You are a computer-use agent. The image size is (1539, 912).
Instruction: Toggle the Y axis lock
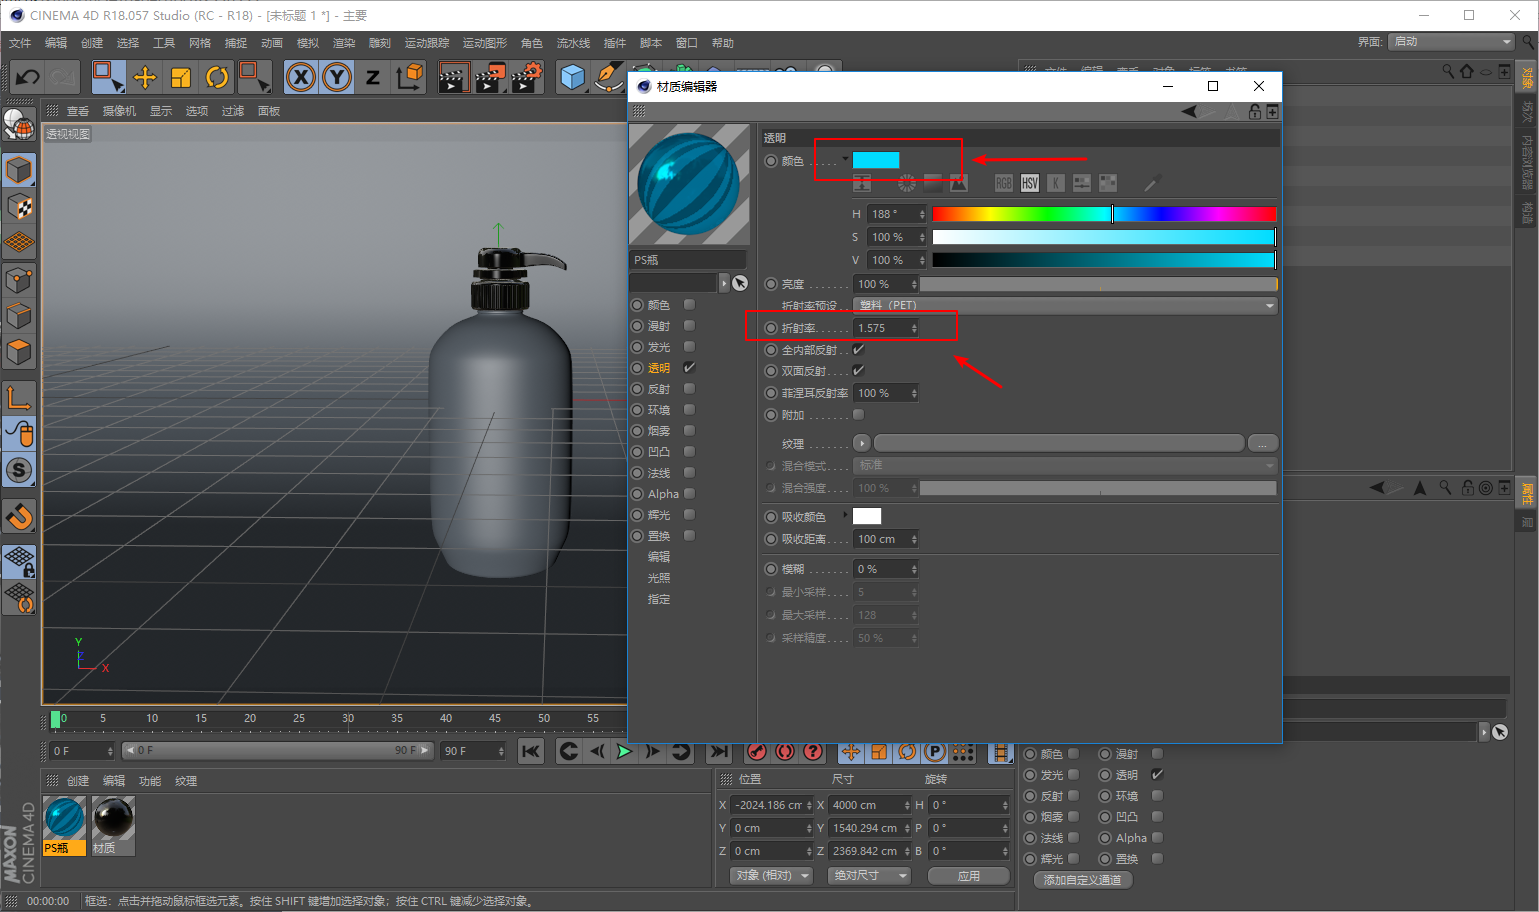point(337,77)
